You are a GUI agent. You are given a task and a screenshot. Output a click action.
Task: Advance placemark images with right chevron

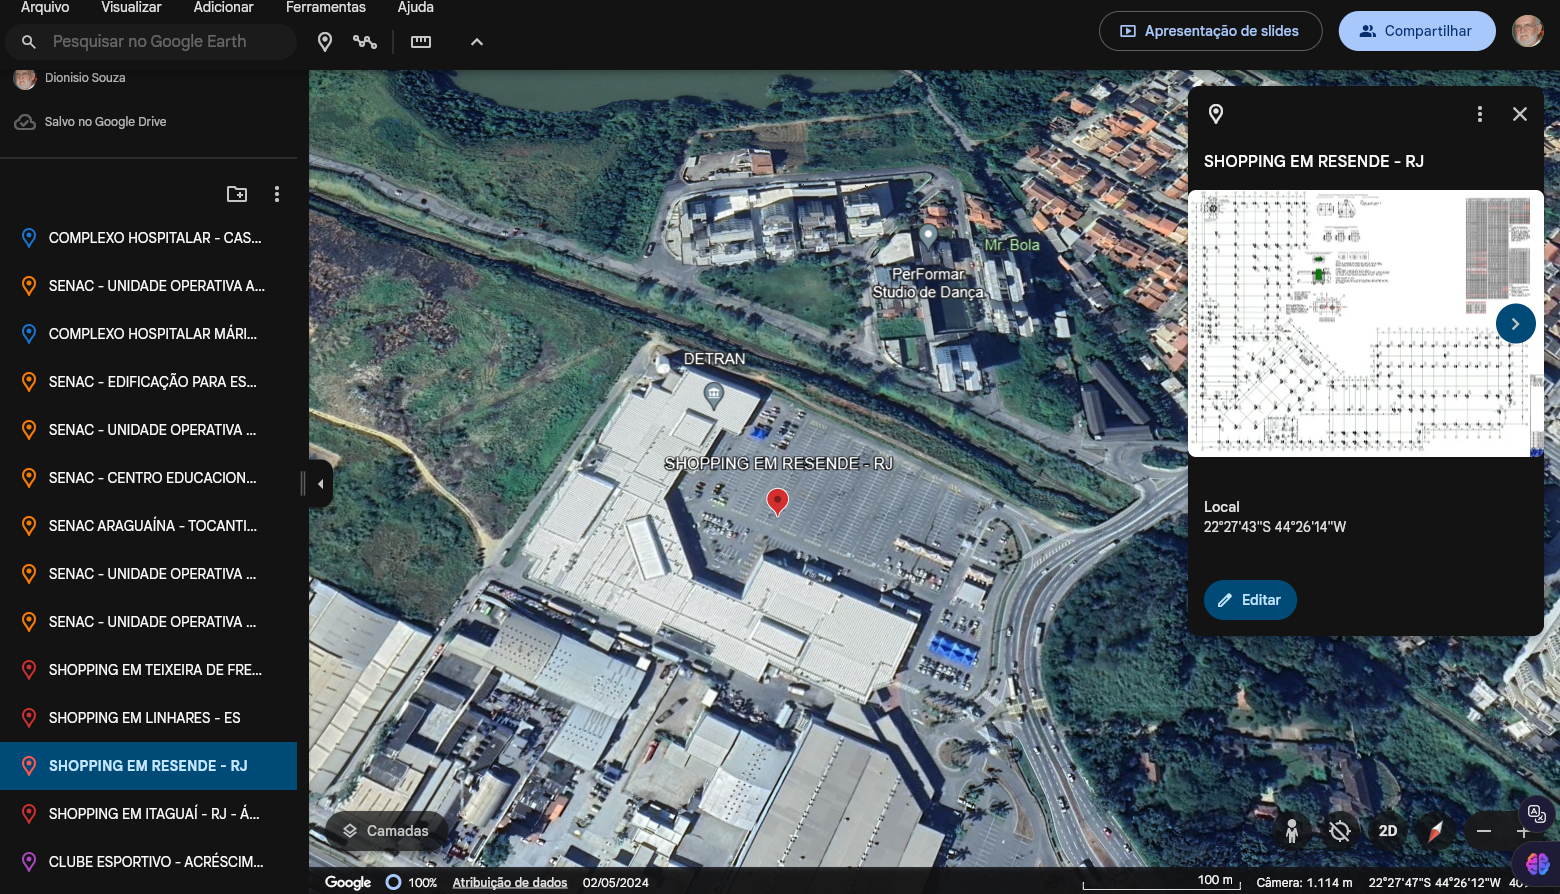1516,323
